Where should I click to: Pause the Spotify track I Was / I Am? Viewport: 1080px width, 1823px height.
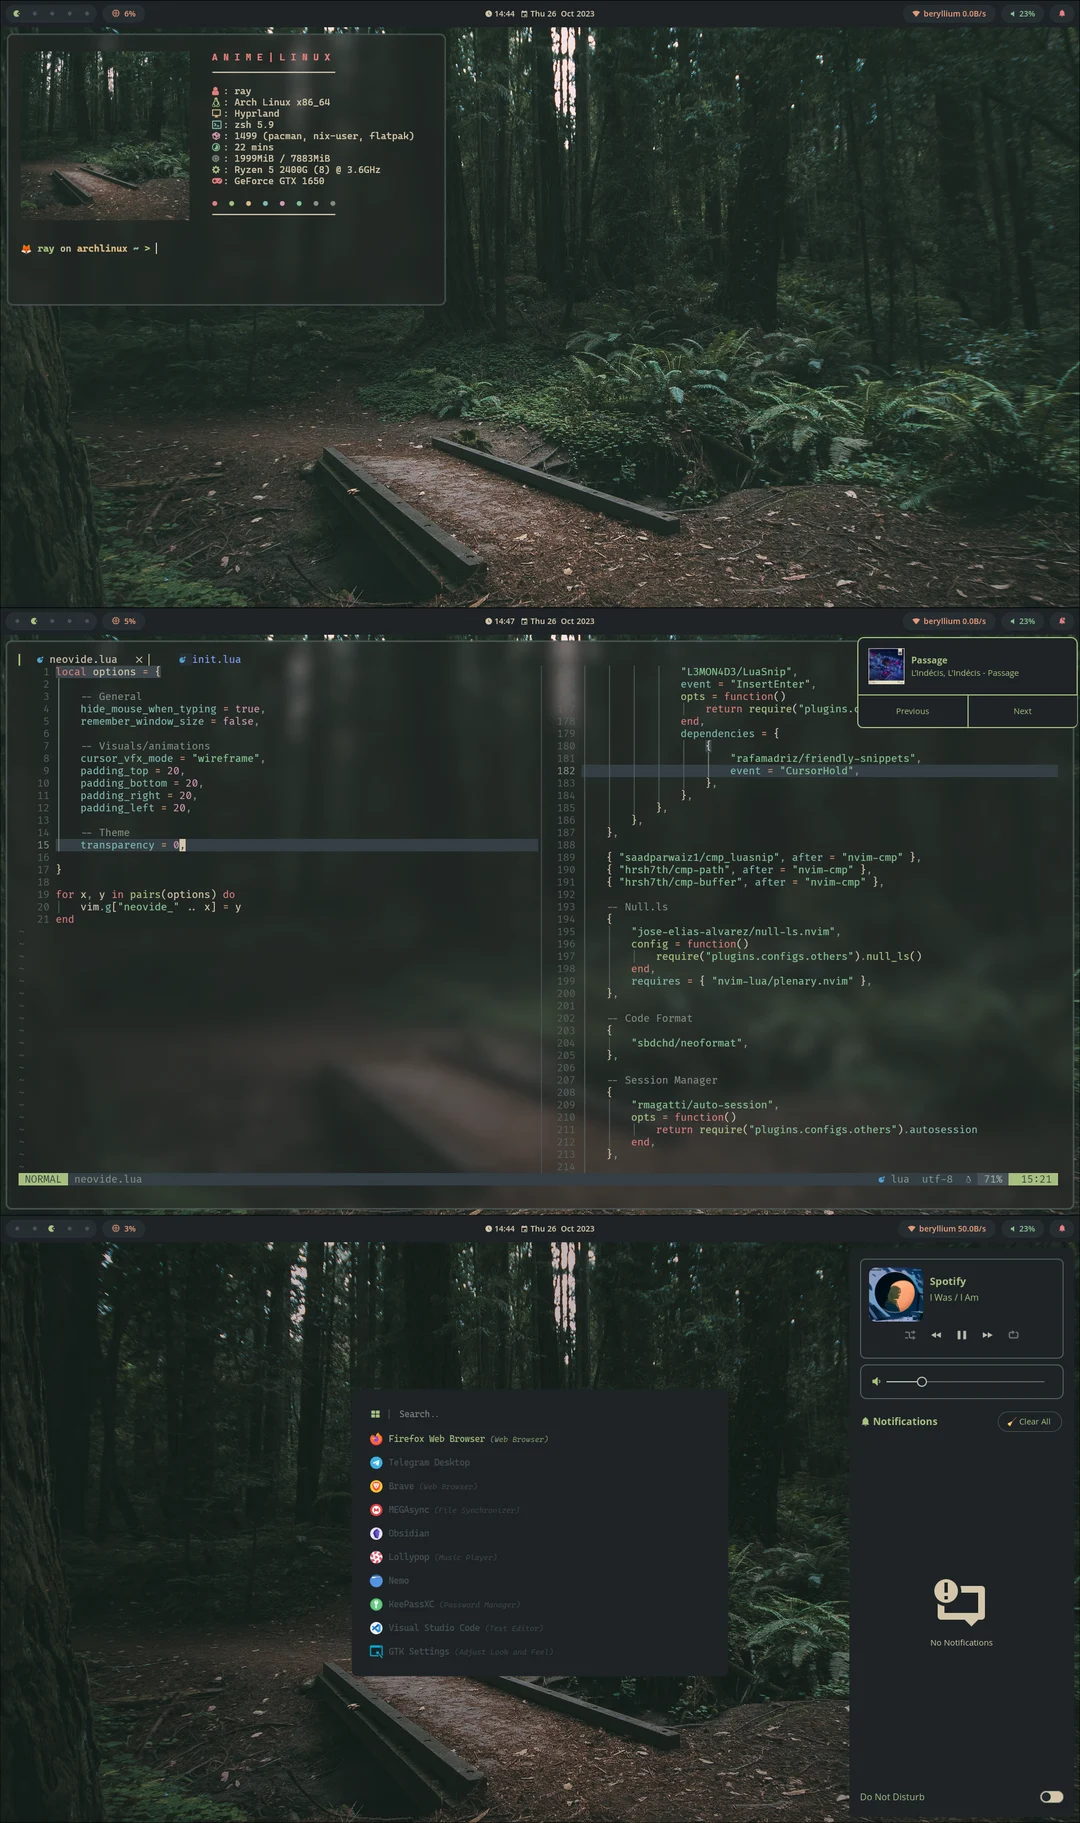coord(962,1335)
